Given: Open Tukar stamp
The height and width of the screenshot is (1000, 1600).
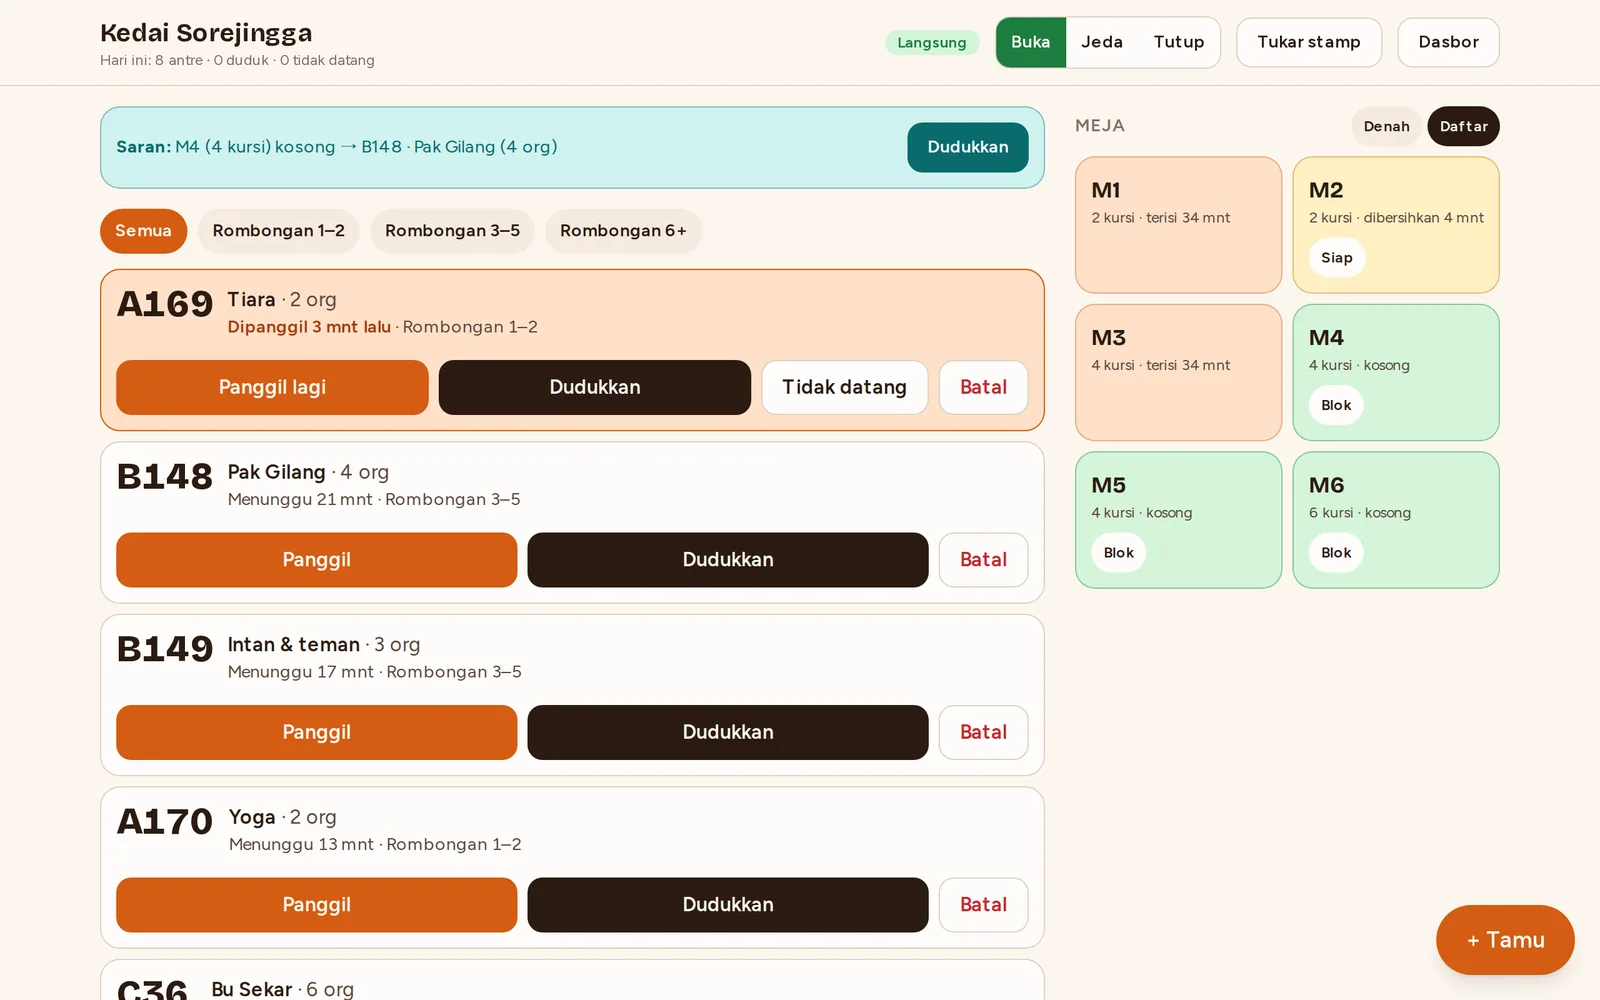Looking at the screenshot, I should 1308,42.
